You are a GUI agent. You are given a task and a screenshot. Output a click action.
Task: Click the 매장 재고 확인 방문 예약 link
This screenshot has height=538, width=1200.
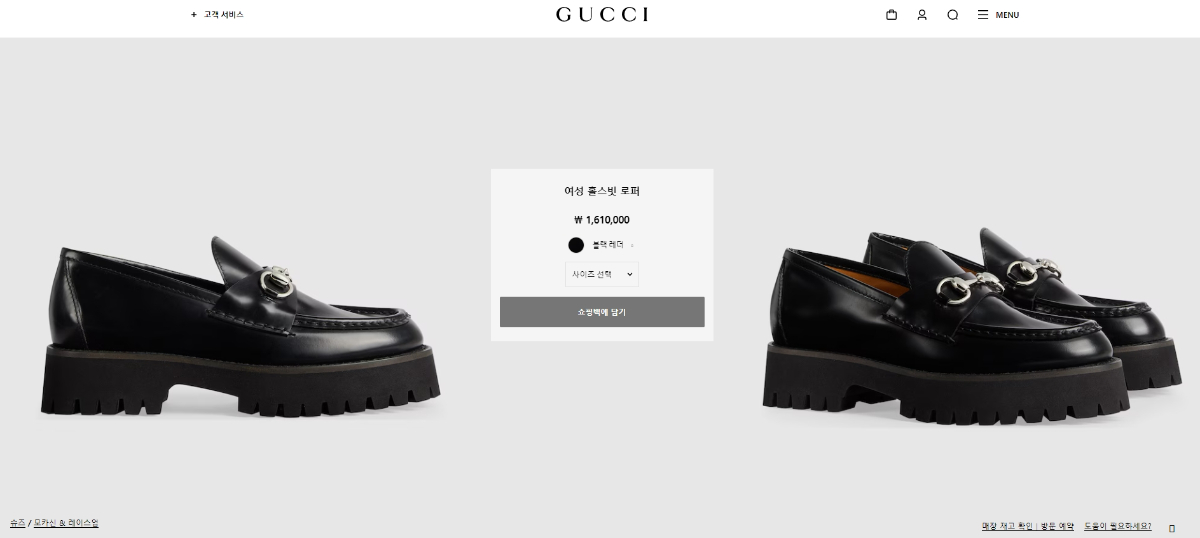[1027, 526]
